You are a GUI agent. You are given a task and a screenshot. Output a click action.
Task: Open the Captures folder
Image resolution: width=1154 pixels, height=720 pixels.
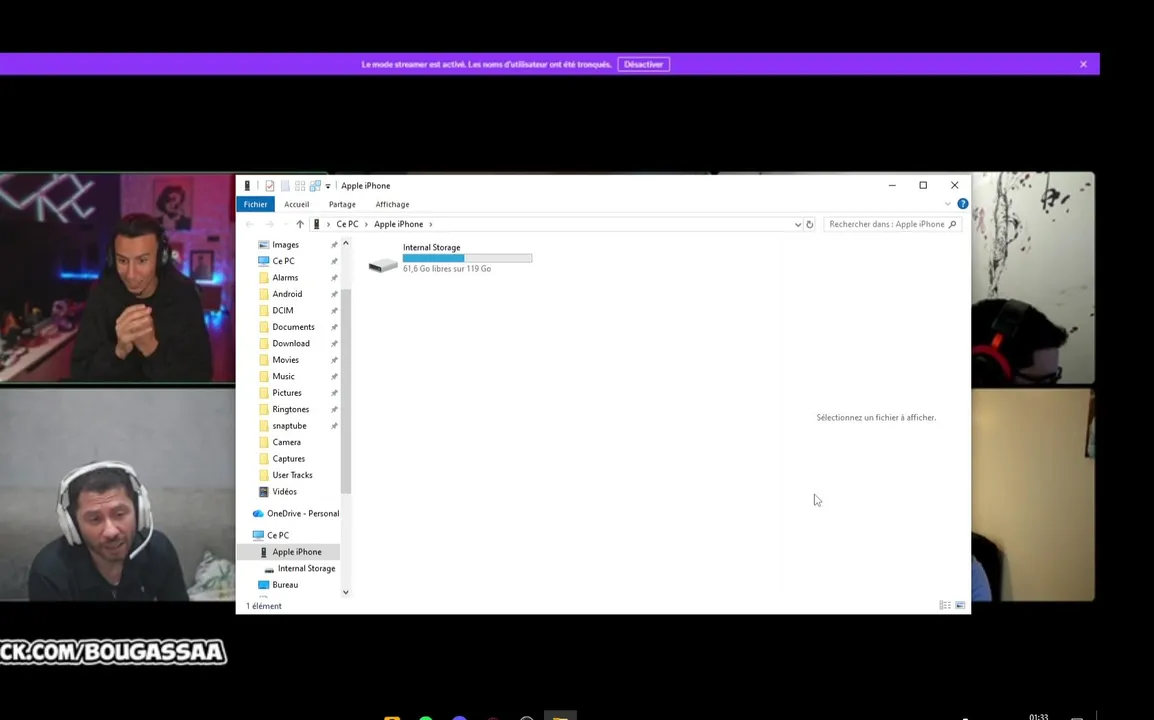click(x=288, y=459)
